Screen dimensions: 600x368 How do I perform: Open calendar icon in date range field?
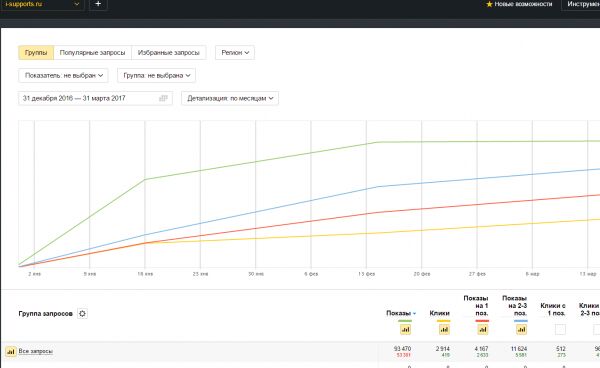163,98
